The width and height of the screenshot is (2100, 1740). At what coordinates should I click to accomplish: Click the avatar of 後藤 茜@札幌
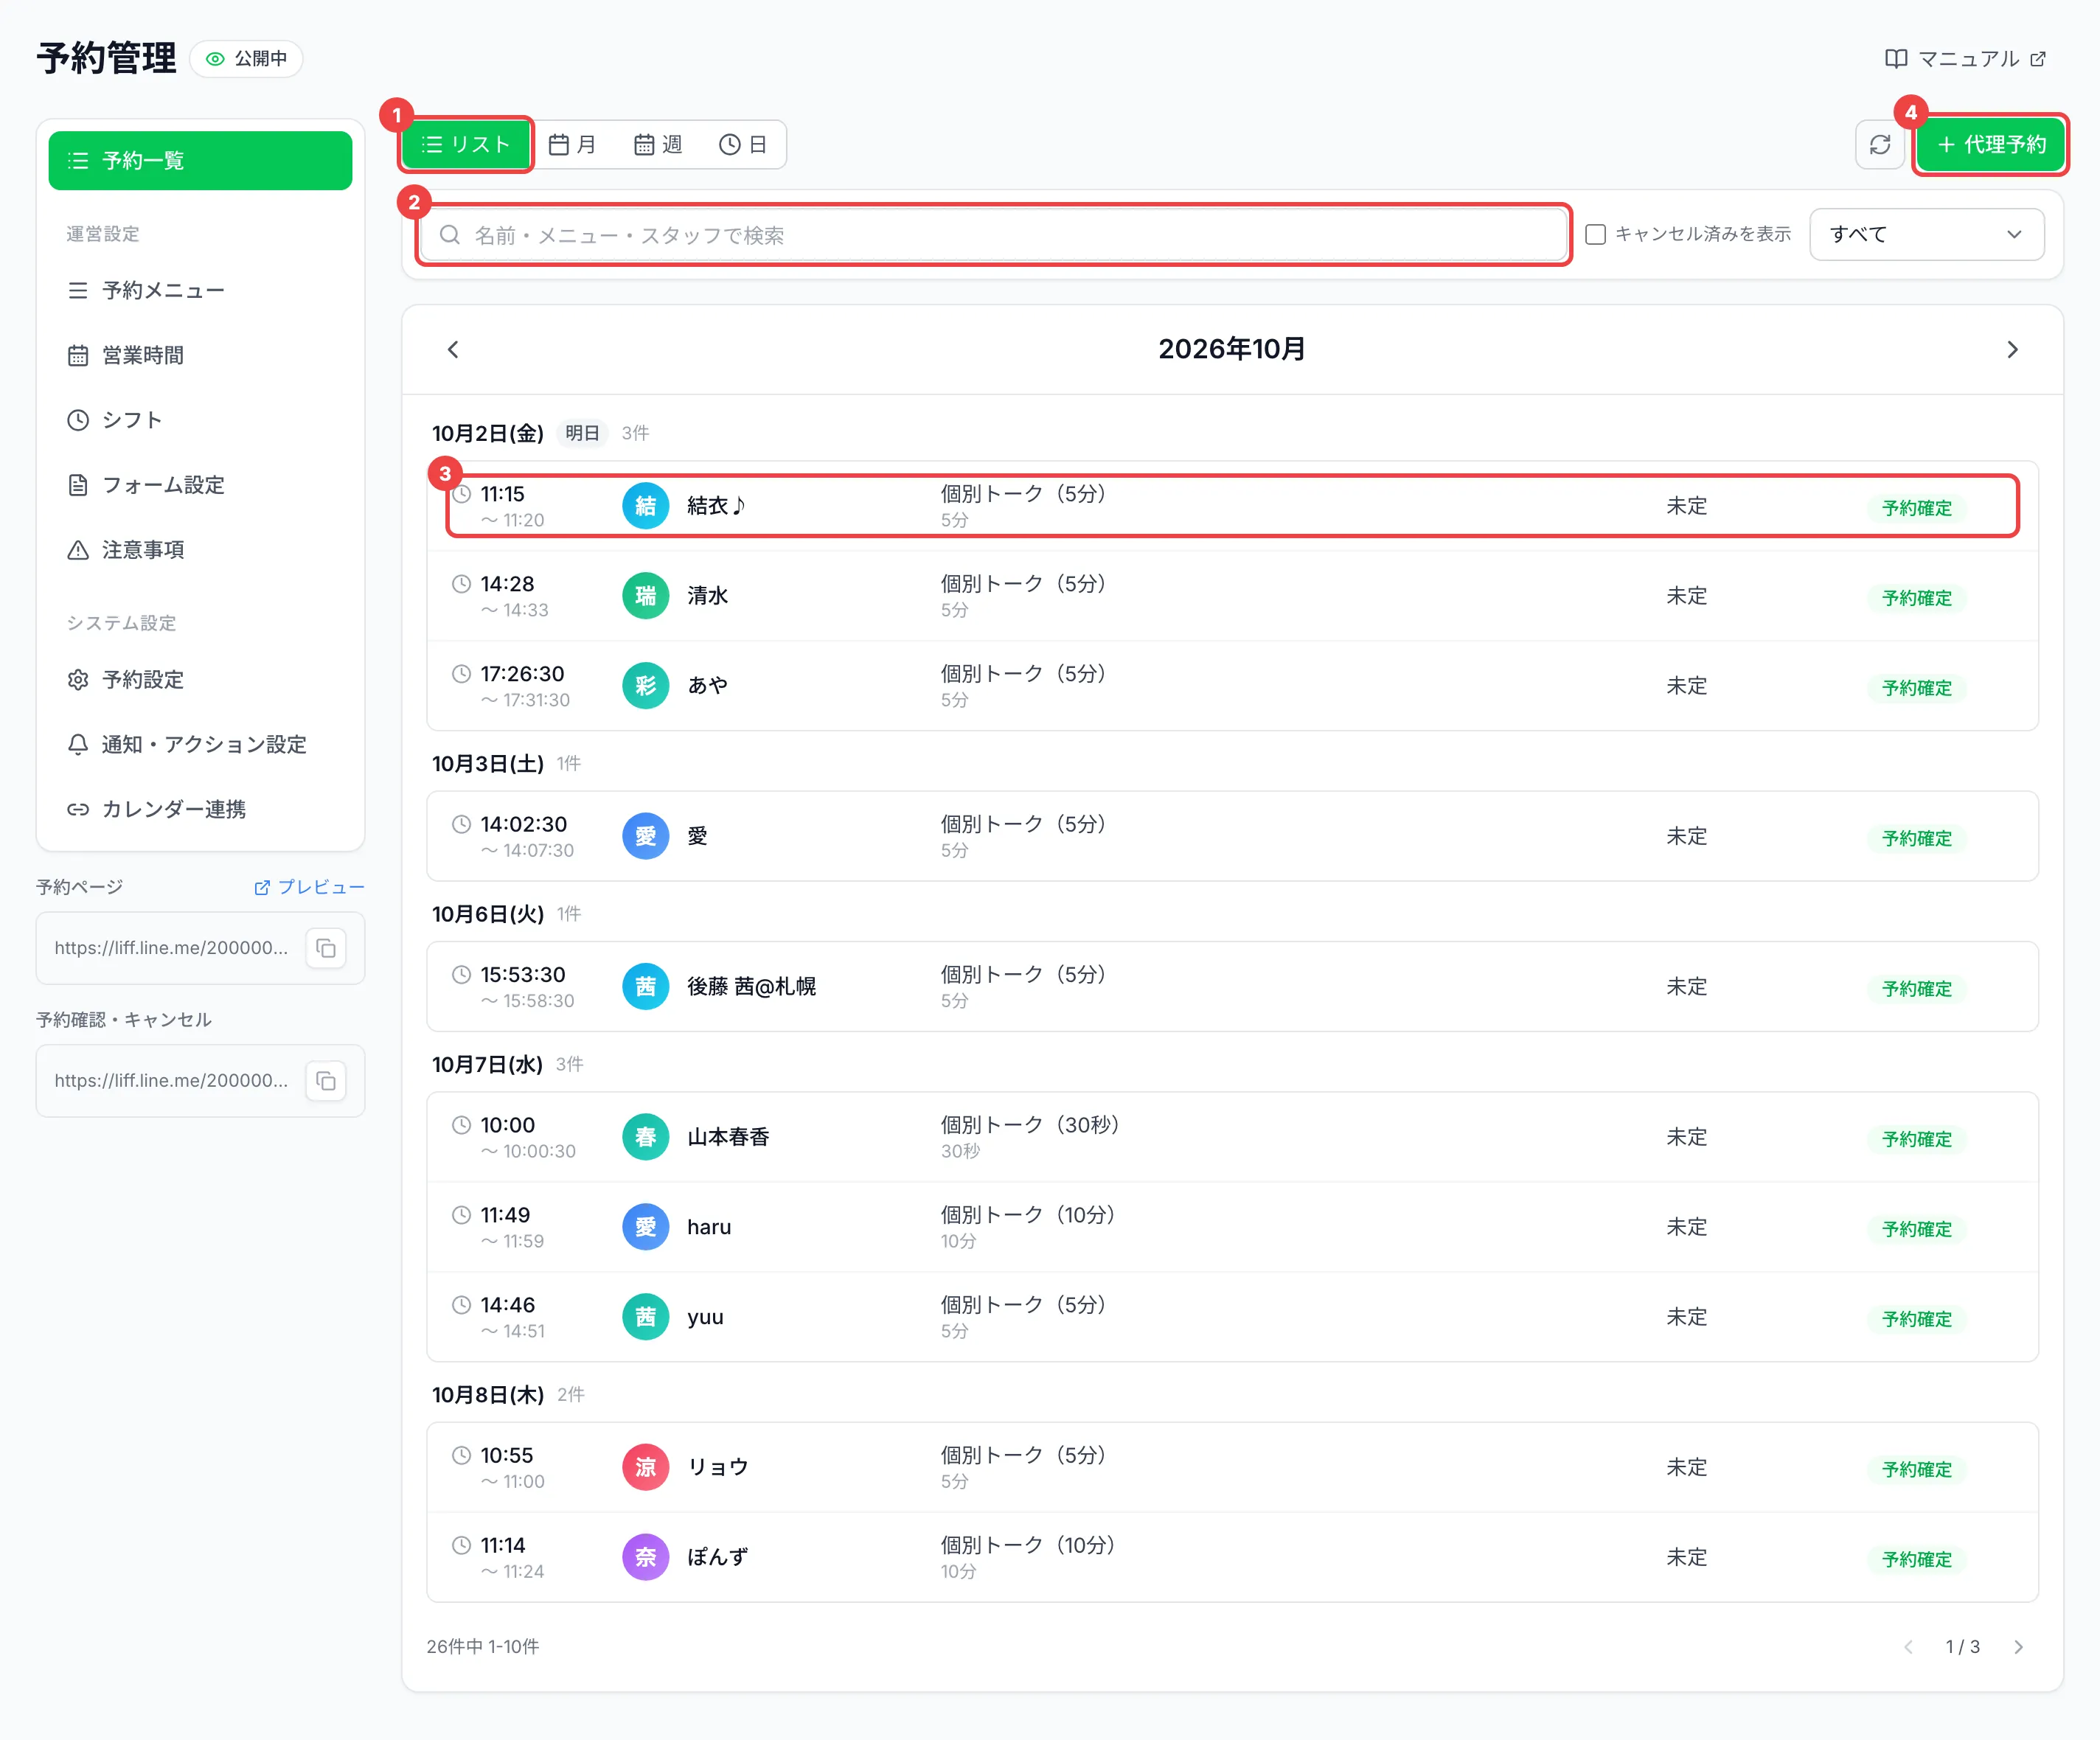coord(646,987)
